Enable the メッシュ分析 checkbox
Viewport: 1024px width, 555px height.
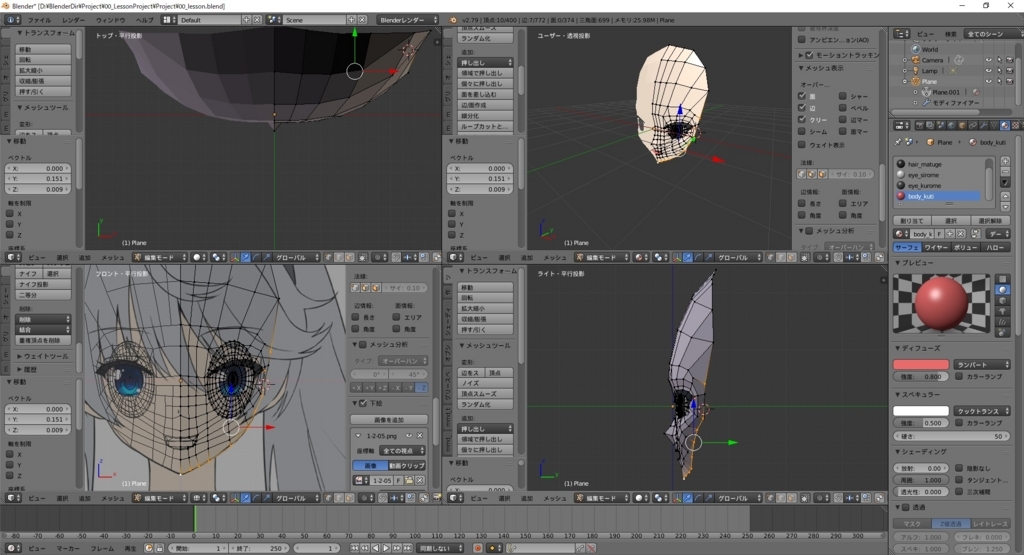tap(363, 345)
